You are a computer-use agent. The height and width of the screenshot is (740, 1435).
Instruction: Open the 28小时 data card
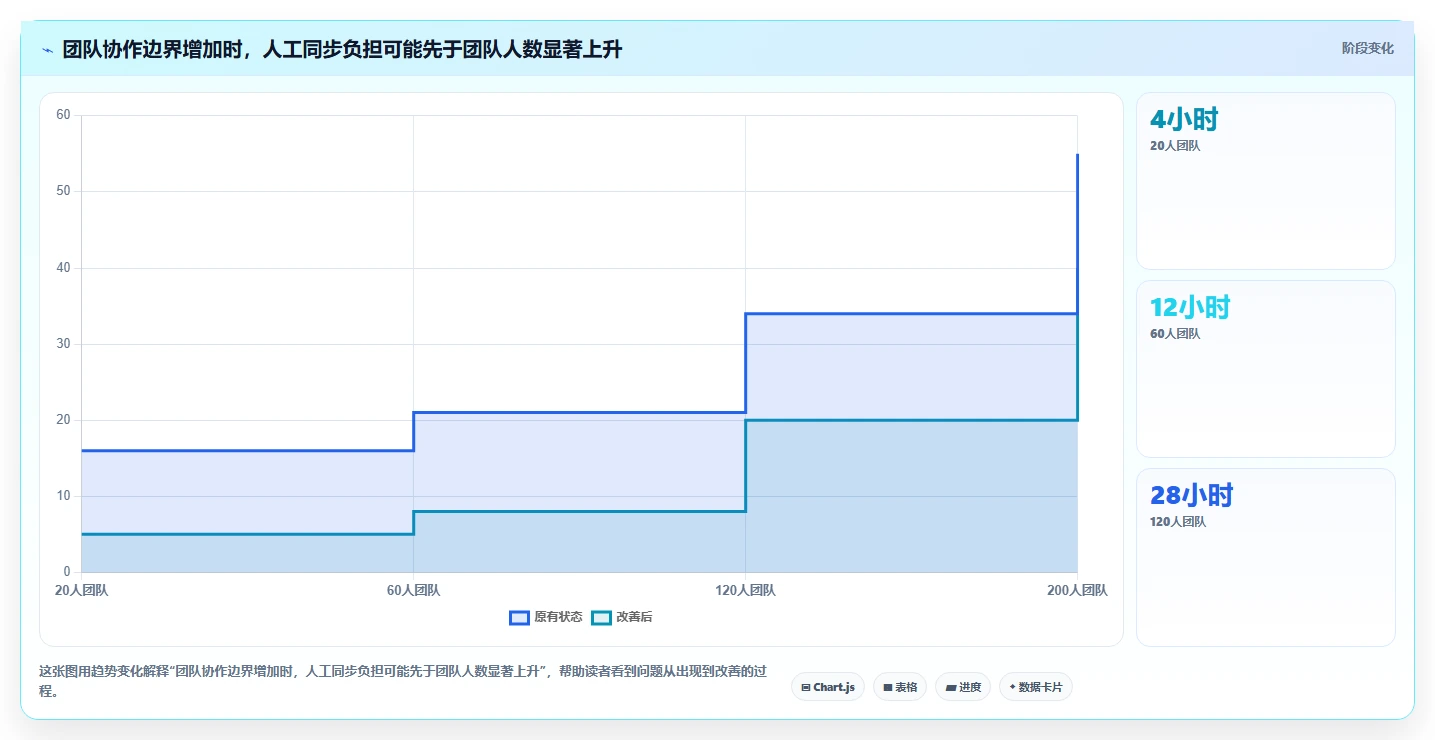tap(1265, 557)
